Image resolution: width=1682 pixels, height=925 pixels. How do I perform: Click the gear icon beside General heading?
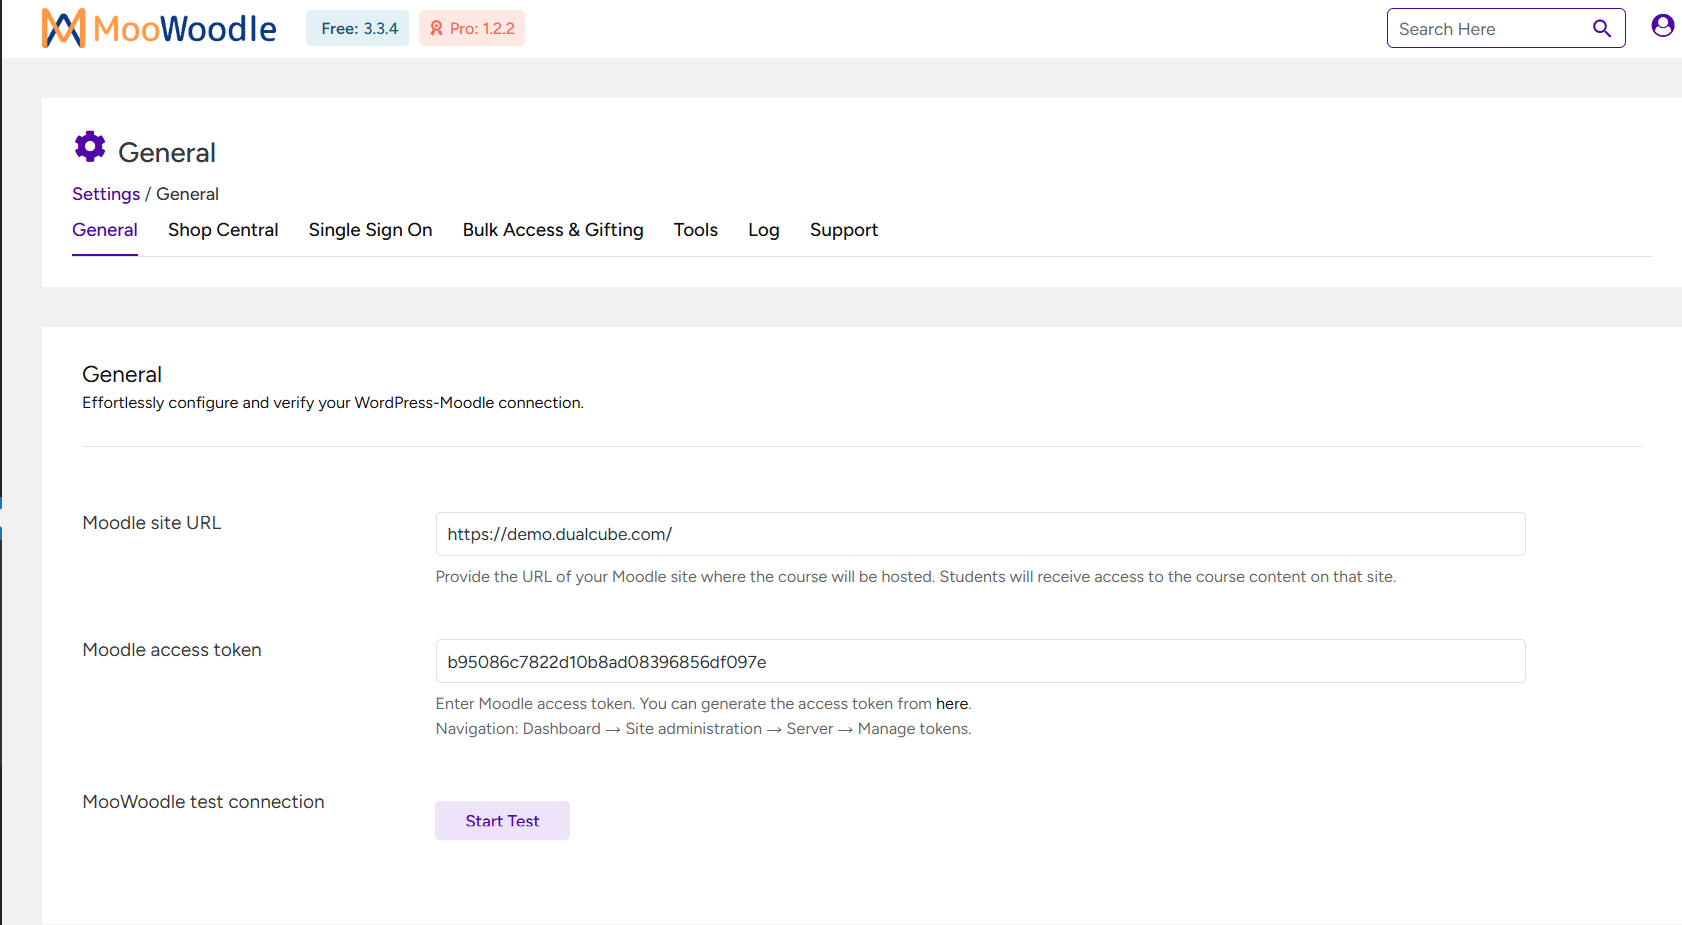pyautogui.click(x=90, y=146)
